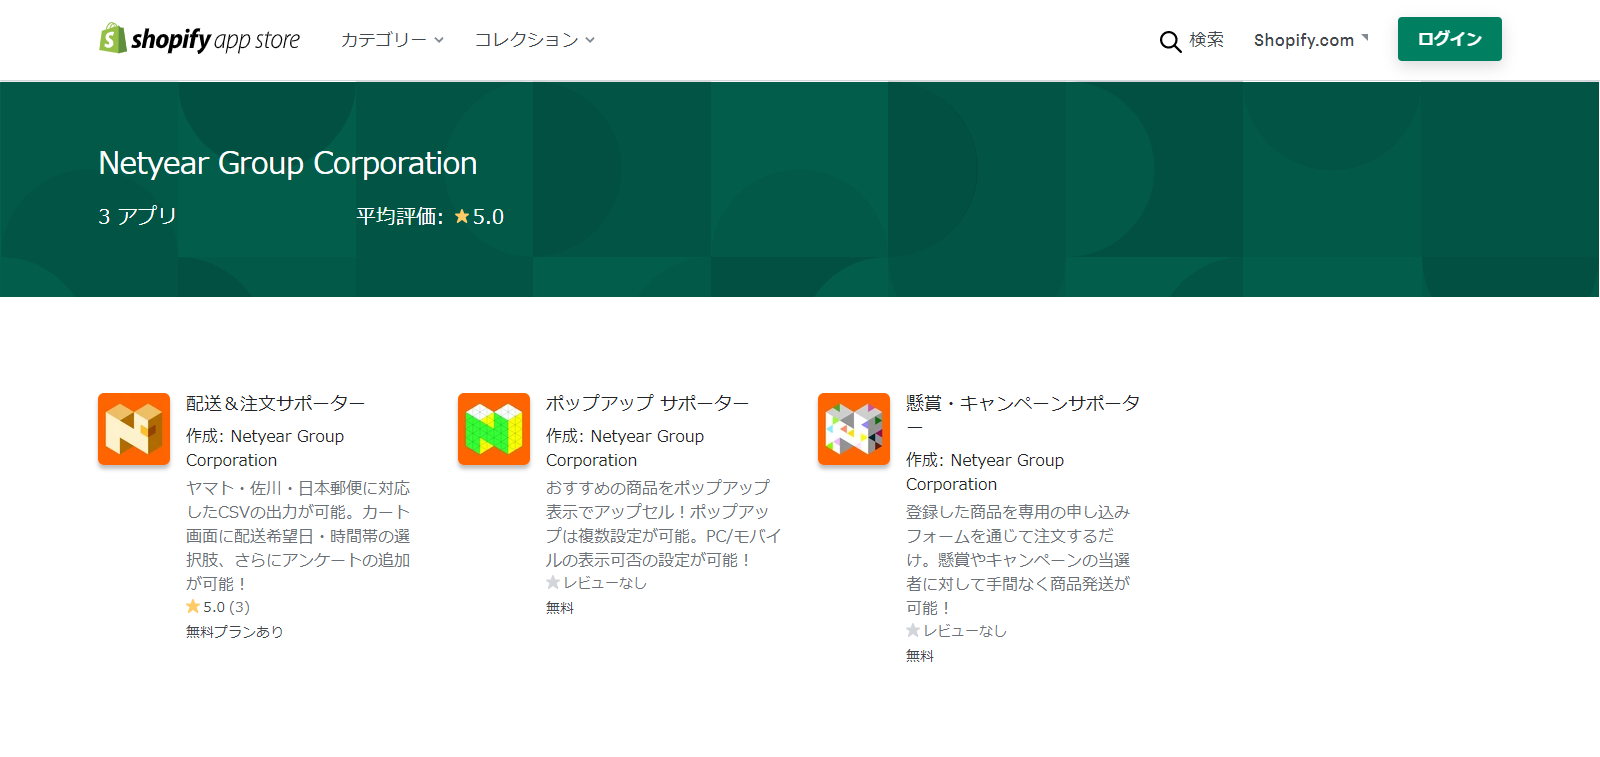Click the 検索 search label

[1206, 40]
